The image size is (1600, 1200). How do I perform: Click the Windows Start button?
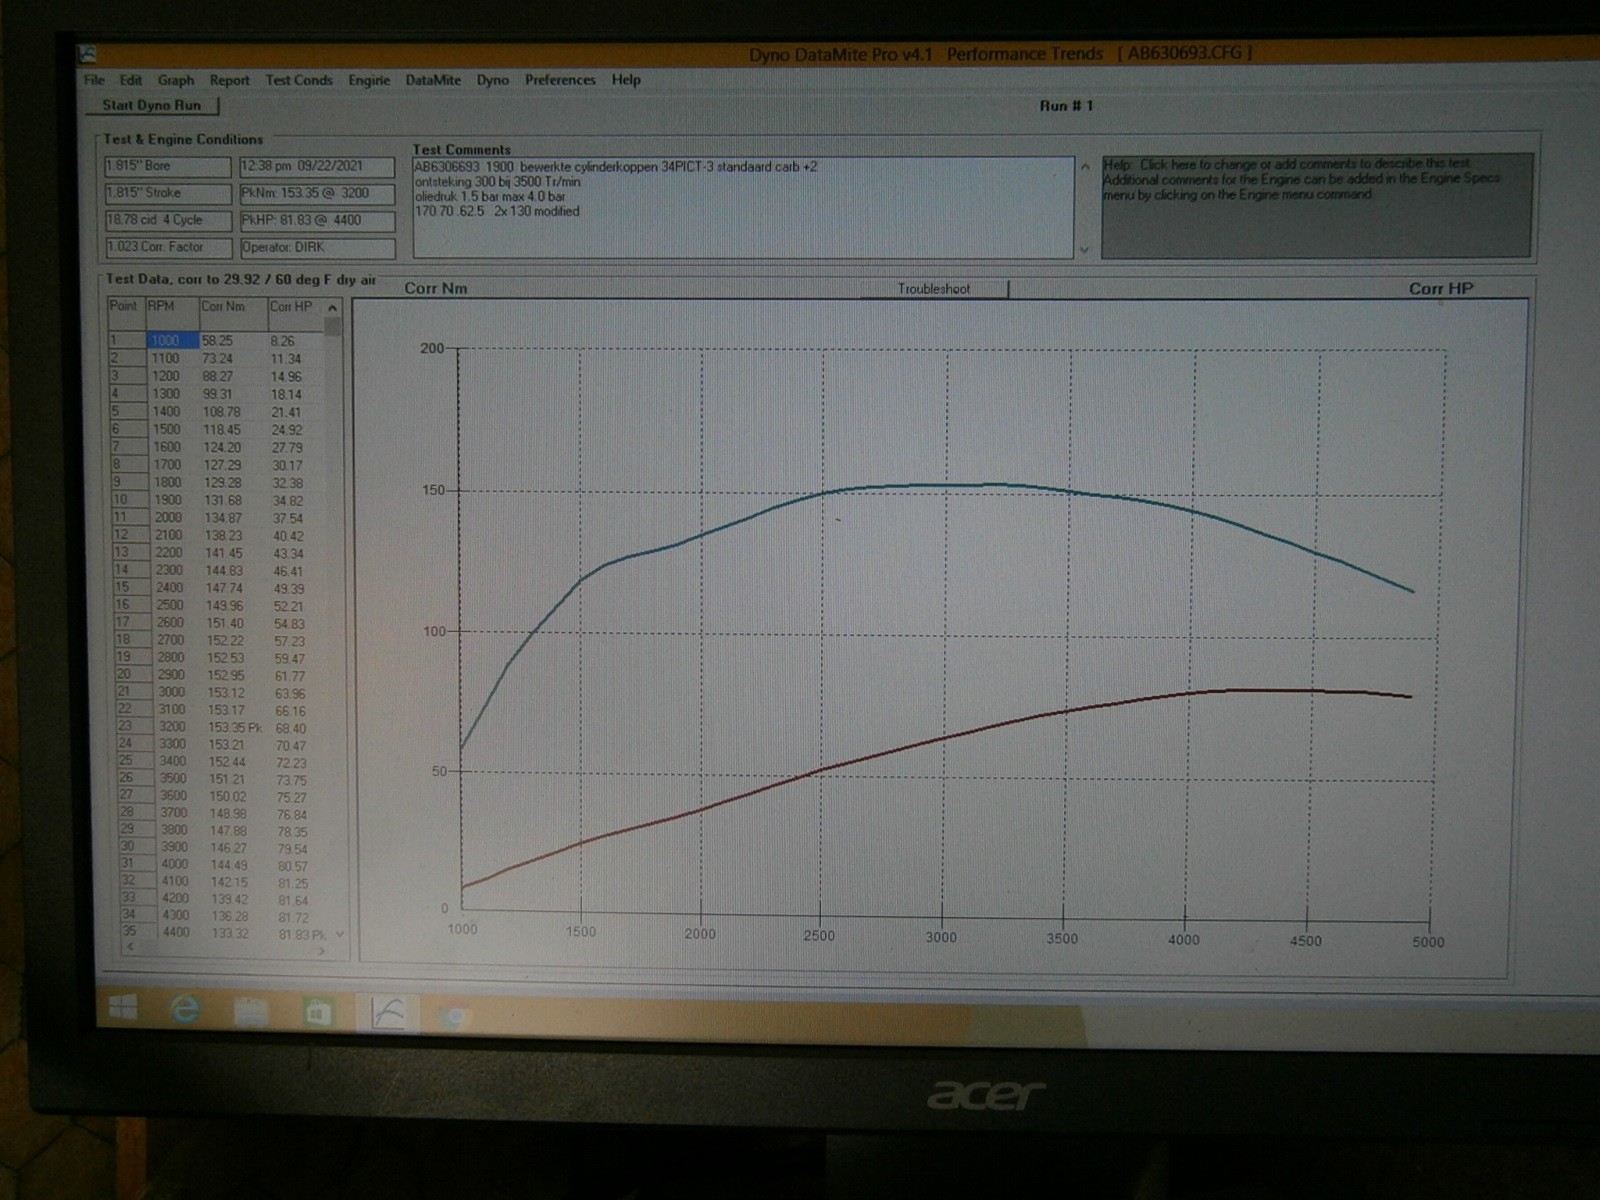click(x=123, y=1008)
